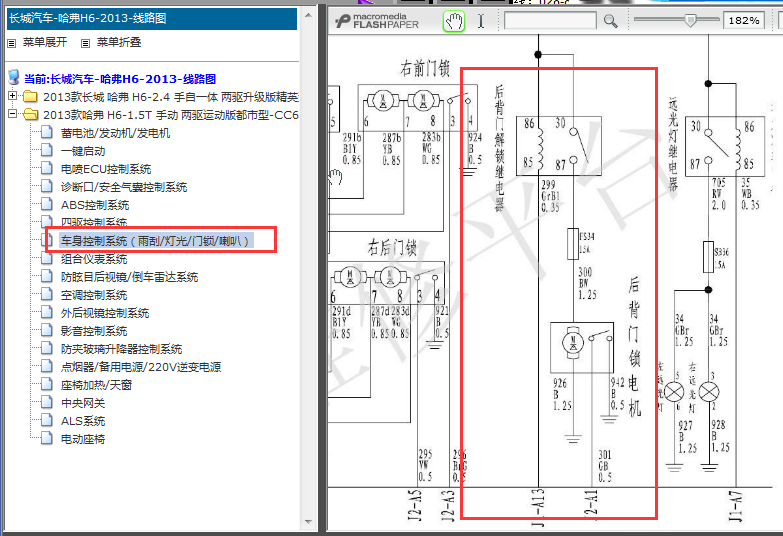The height and width of the screenshot is (536, 783).
Task: Open 影音控制系统 document
Action: [x=94, y=331]
